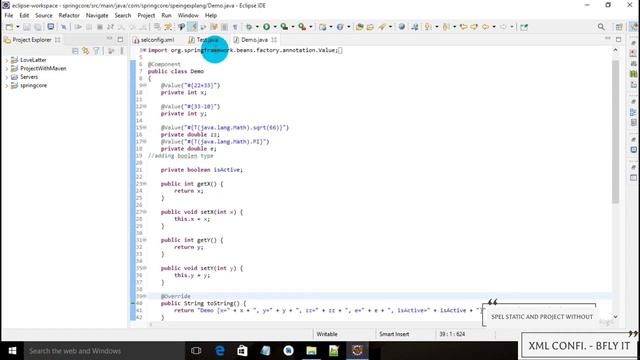Open the Back history dropdown arrow
Viewport: 640px width, 360px height.
point(493,27)
